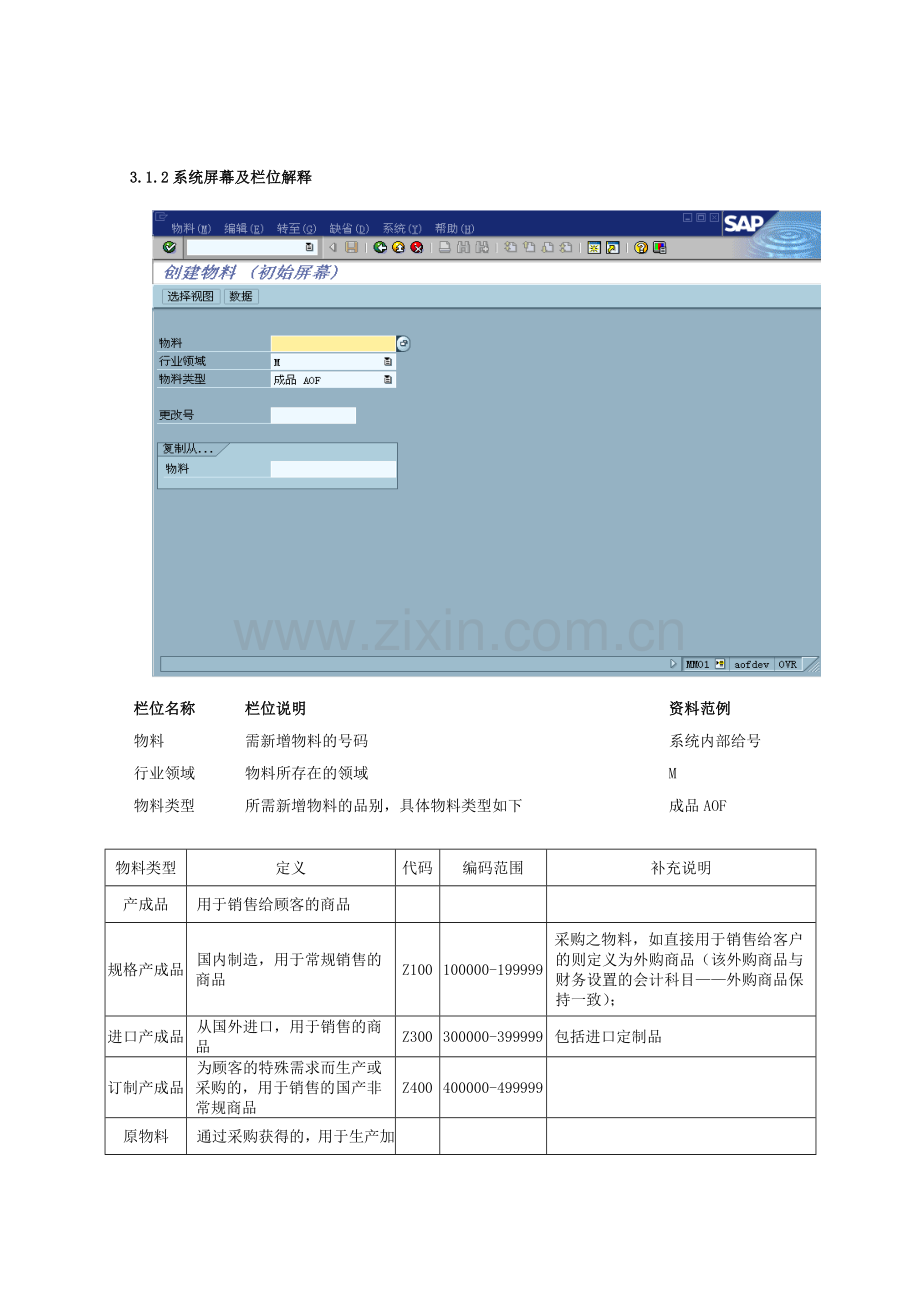Click the Print icon in toolbar

coord(445,247)
